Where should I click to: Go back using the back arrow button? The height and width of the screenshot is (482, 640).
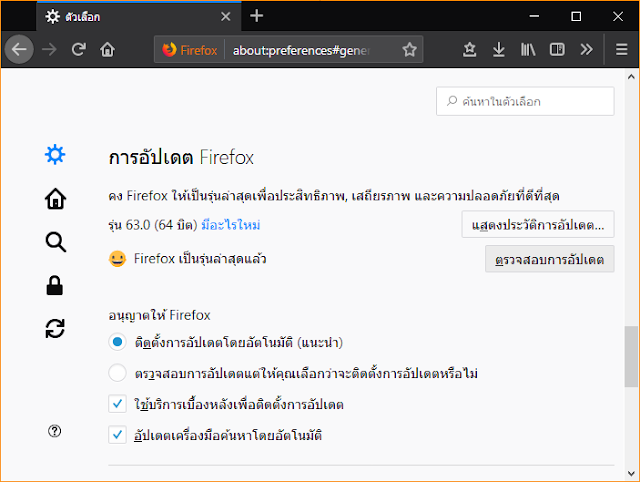[19, 49]
